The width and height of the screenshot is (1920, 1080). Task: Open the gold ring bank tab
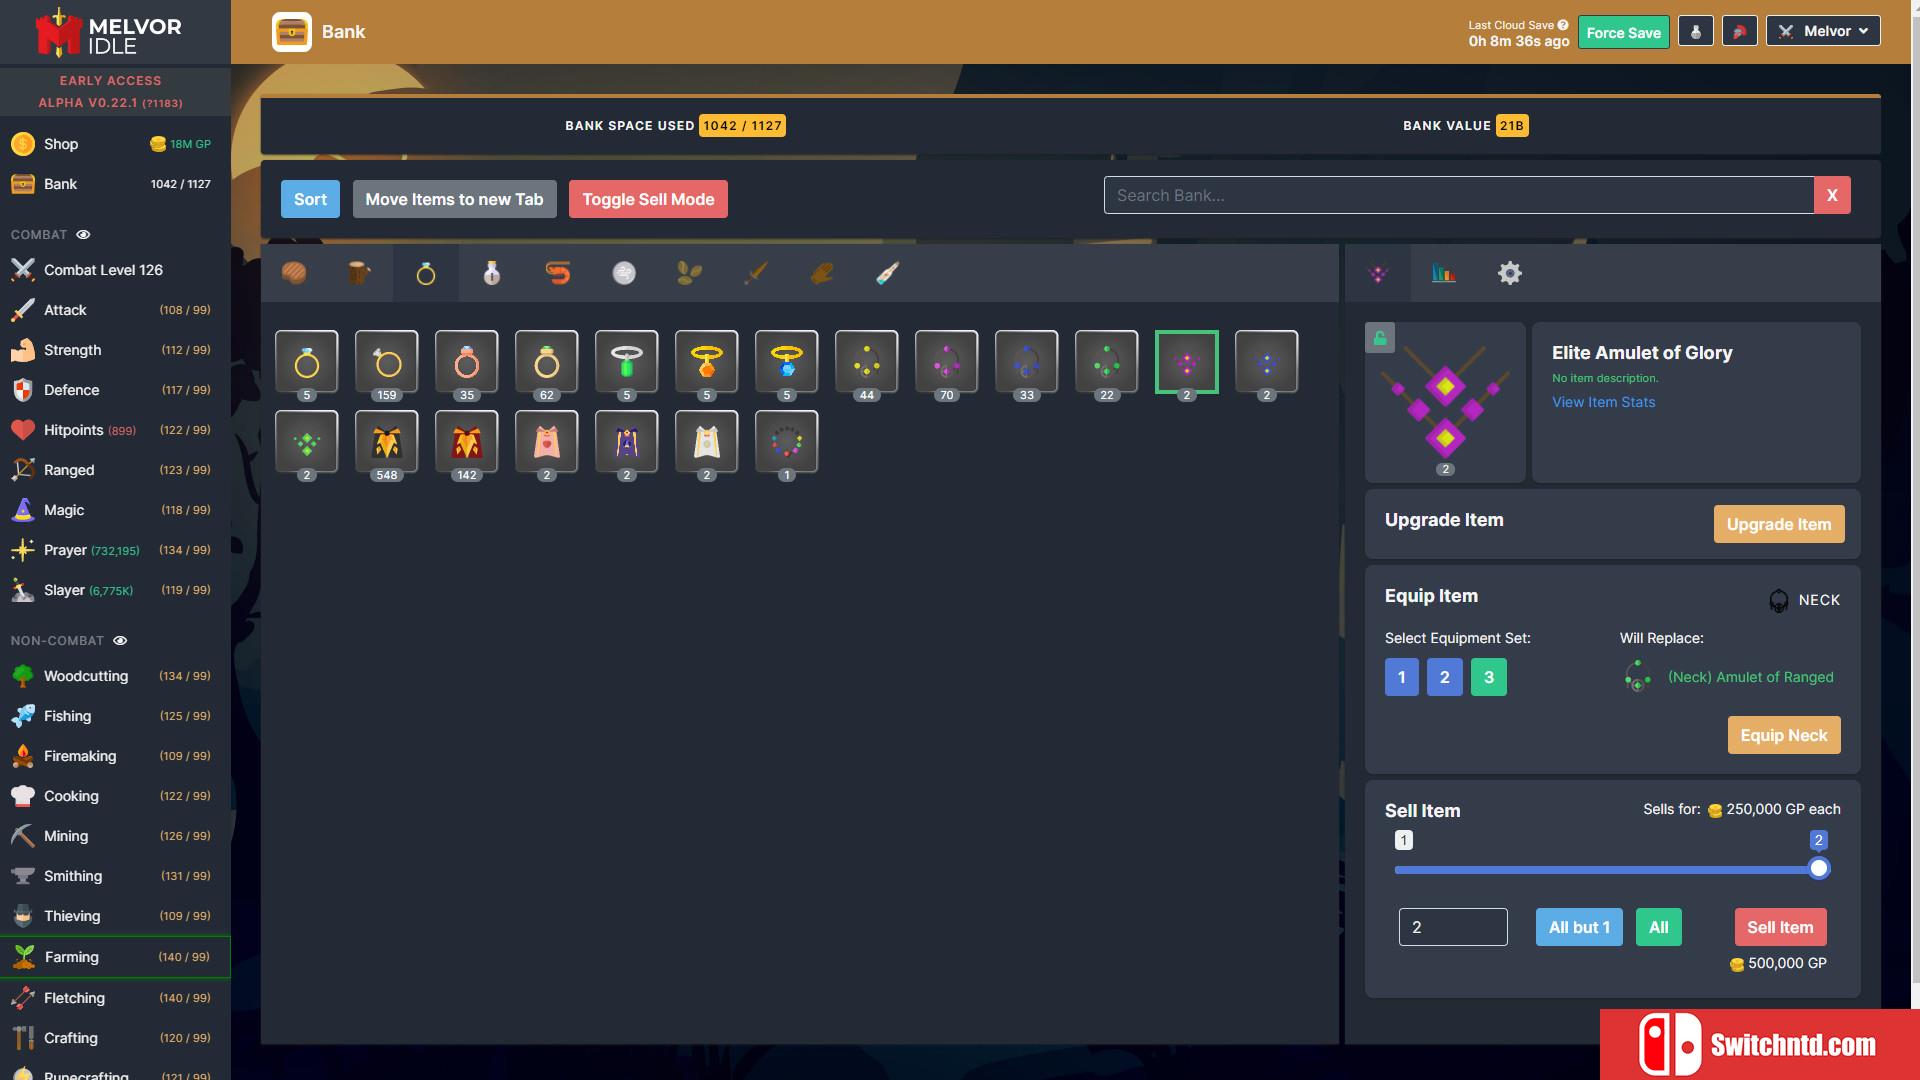pos(426,273)
